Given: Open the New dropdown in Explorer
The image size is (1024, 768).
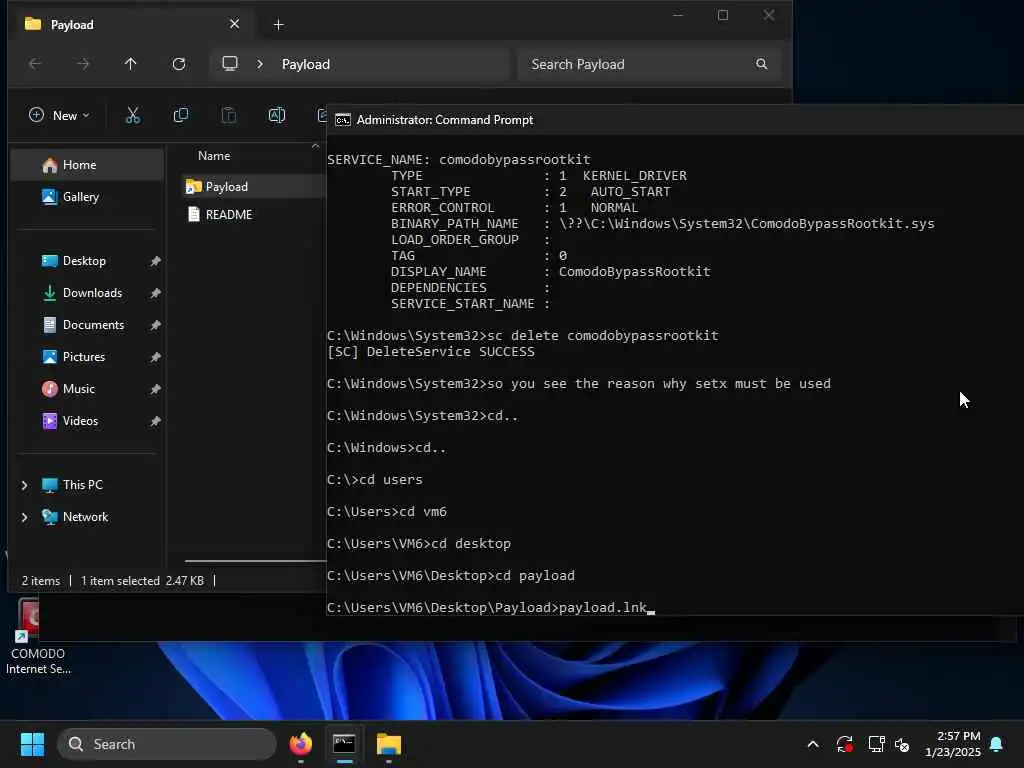Looking at the screenshot, I should (x=59, y=116).
